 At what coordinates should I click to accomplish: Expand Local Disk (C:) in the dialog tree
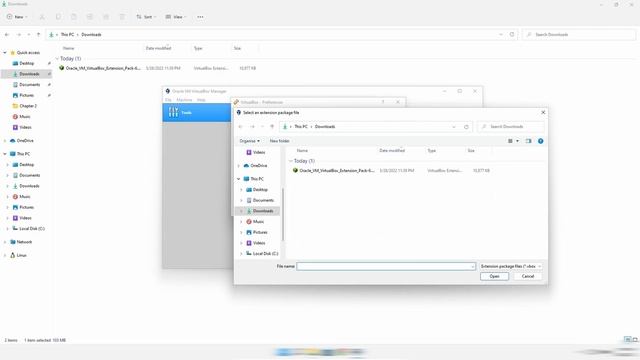(241, 253)
